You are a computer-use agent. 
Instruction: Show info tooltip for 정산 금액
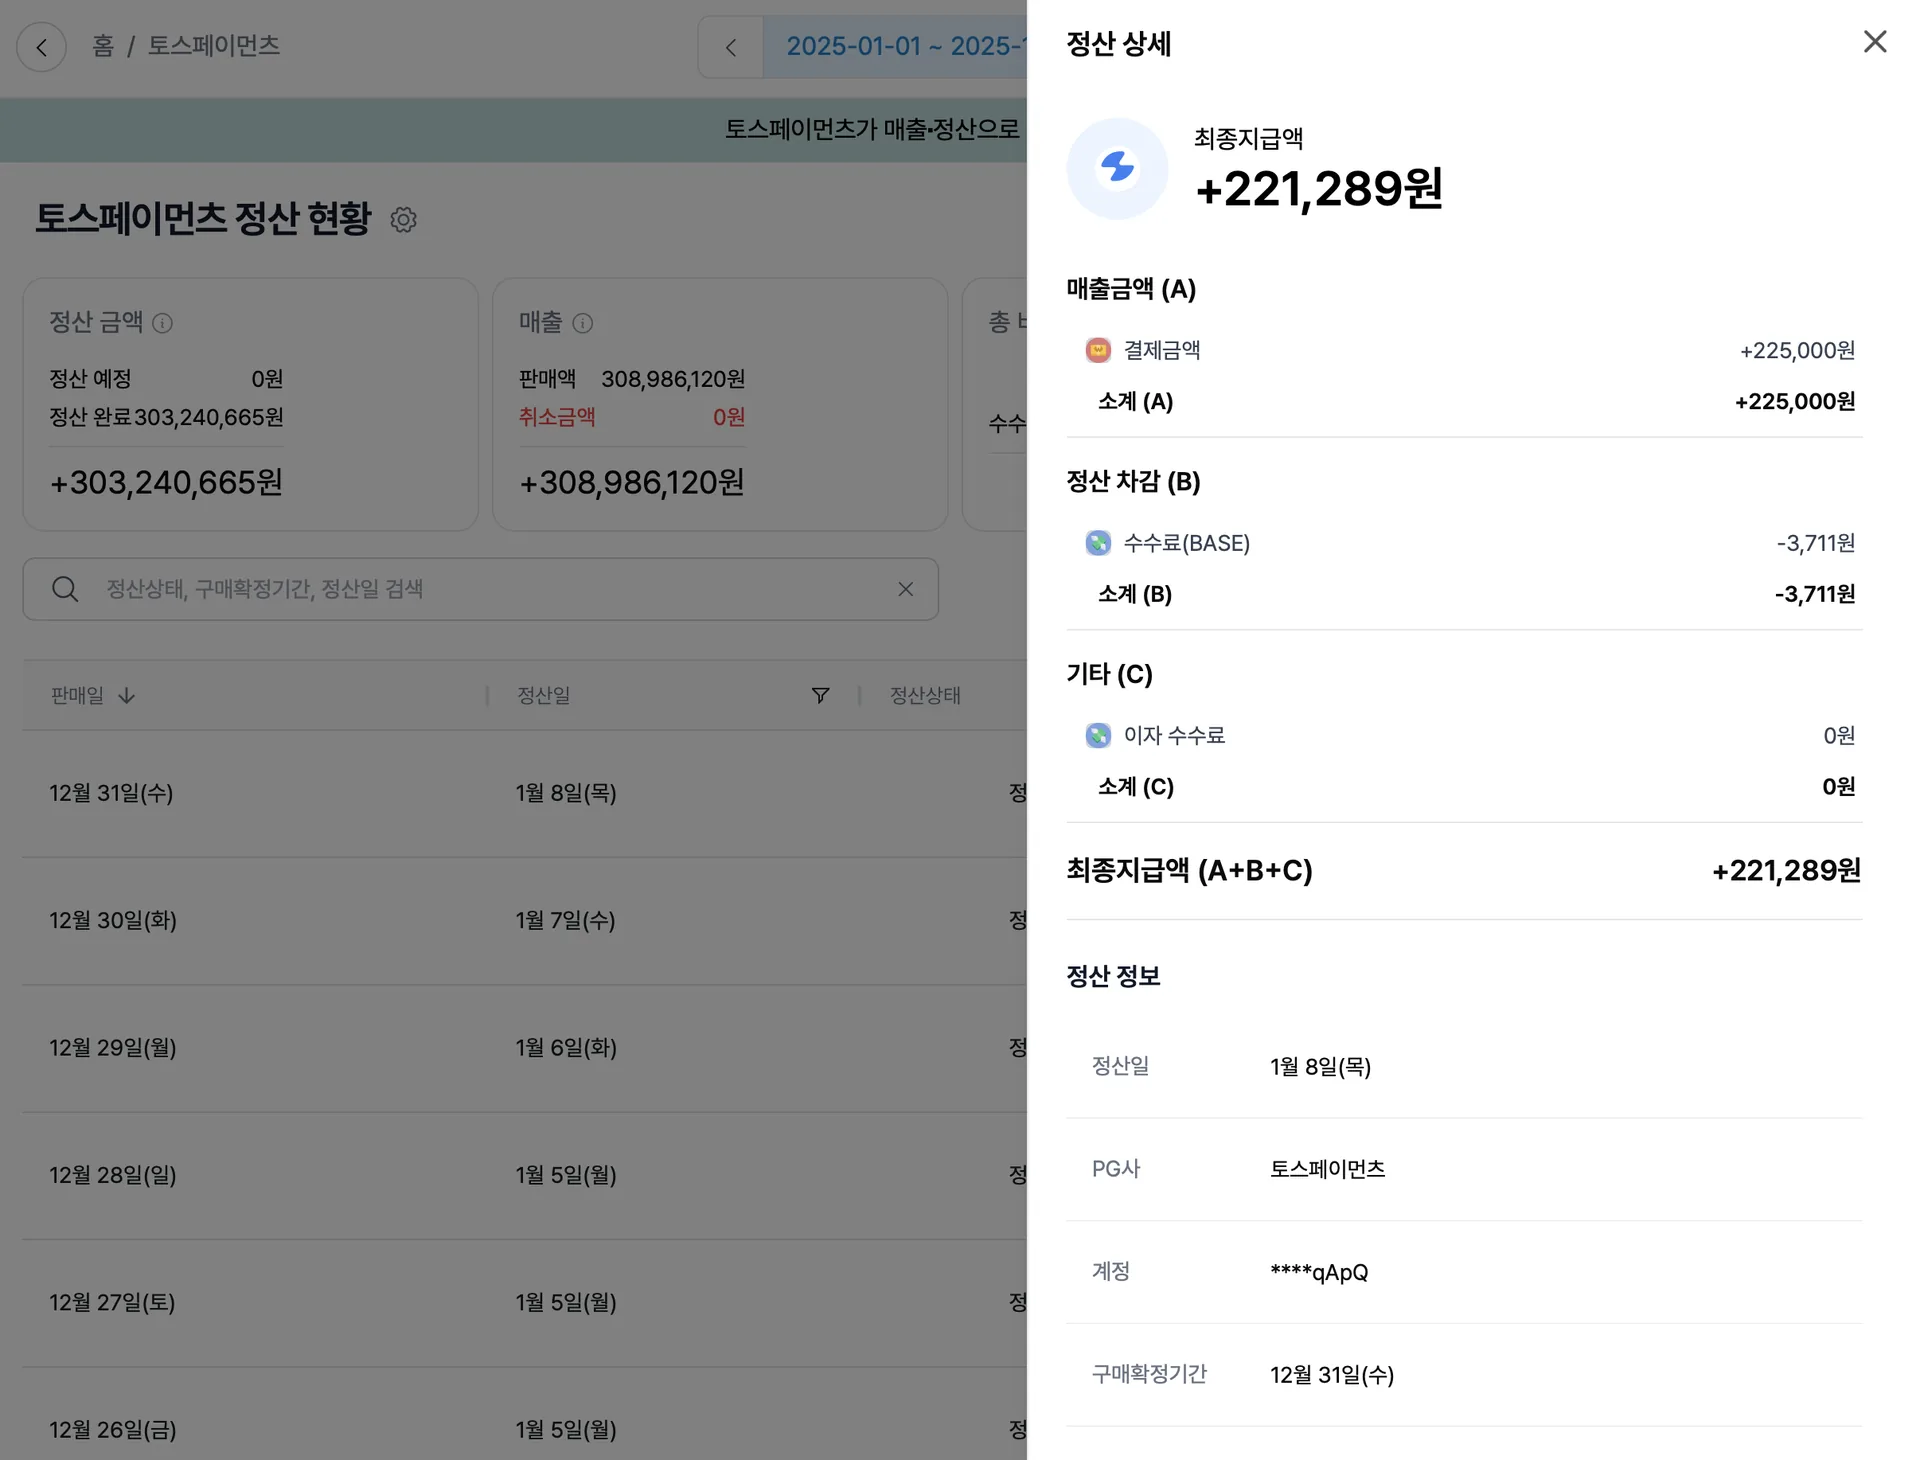point(162,323)
